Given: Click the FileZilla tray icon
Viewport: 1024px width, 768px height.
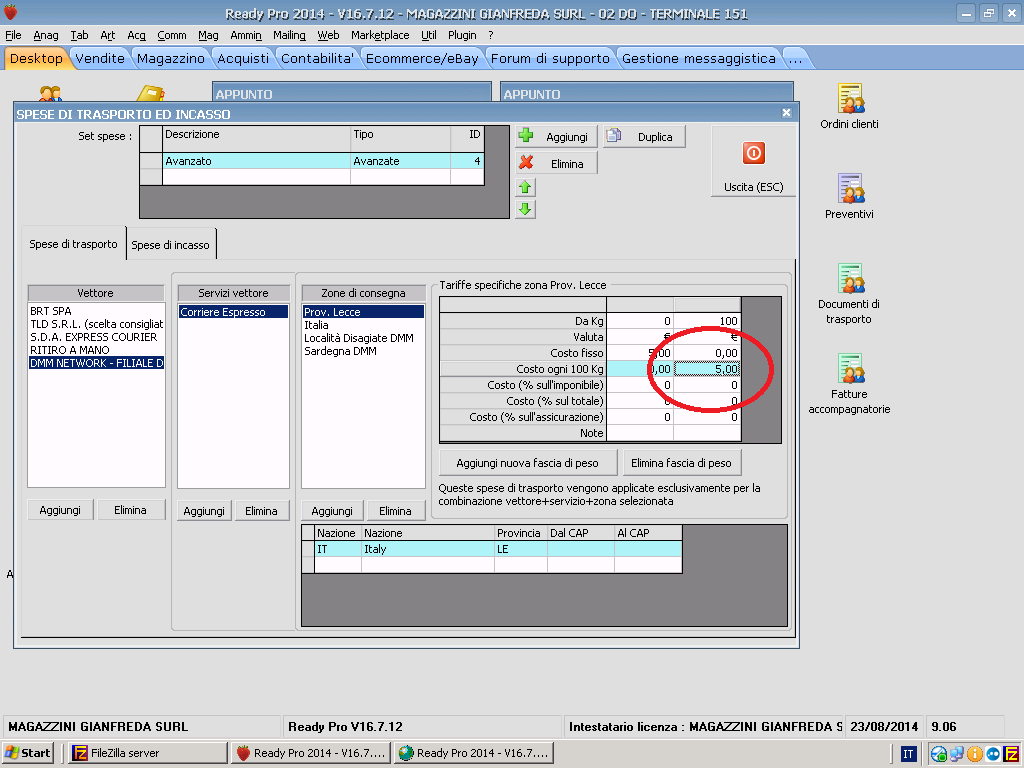Looking at the screenshot, I should (1012, 754).
